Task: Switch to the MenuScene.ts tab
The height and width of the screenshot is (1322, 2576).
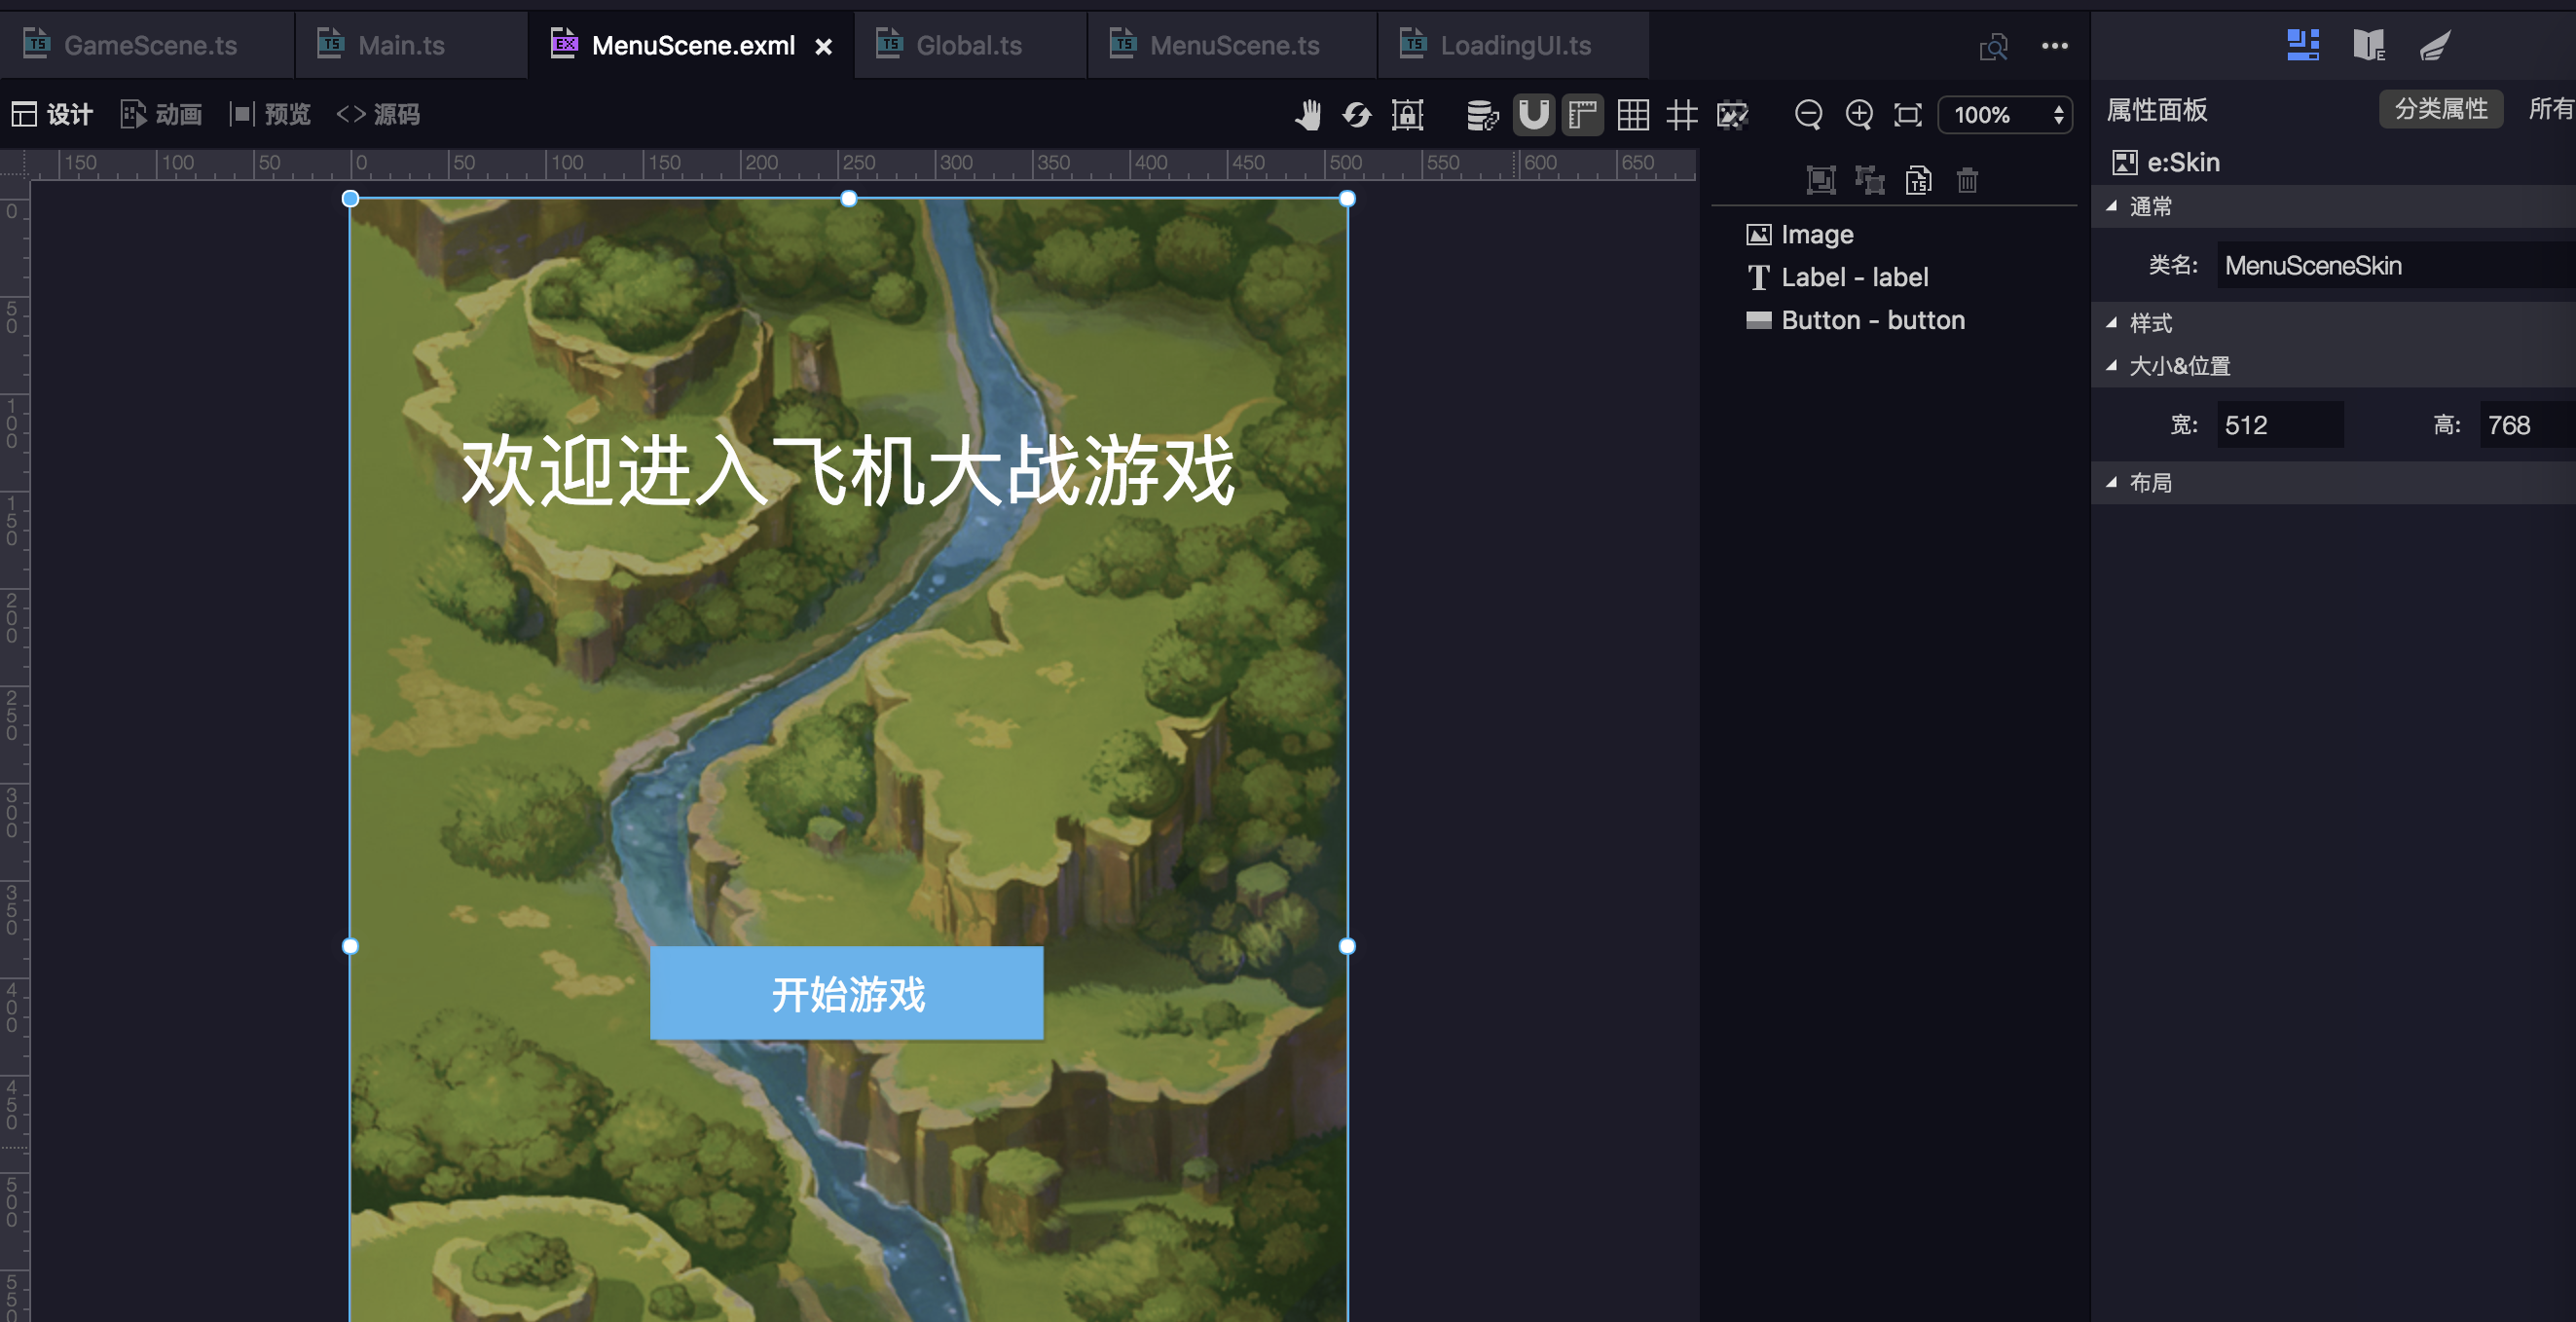Action: [x=1233, y=45]
